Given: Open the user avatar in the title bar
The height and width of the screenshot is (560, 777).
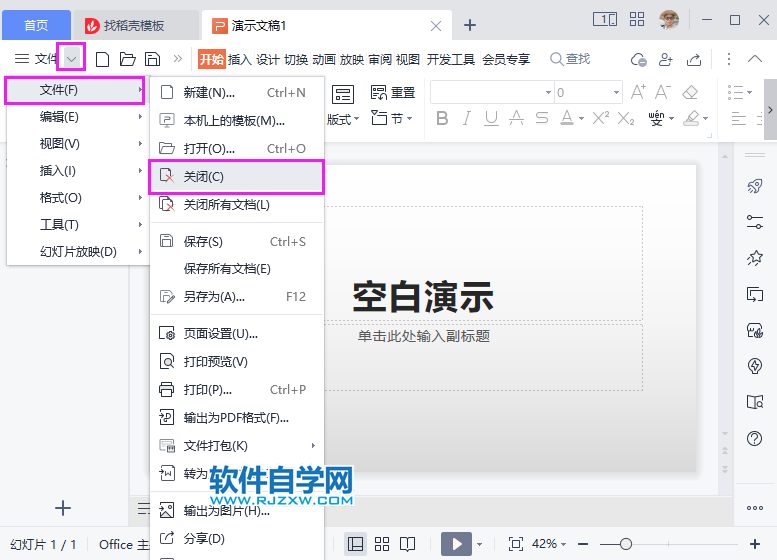Looking at the screenshot, I should [669, 20].
